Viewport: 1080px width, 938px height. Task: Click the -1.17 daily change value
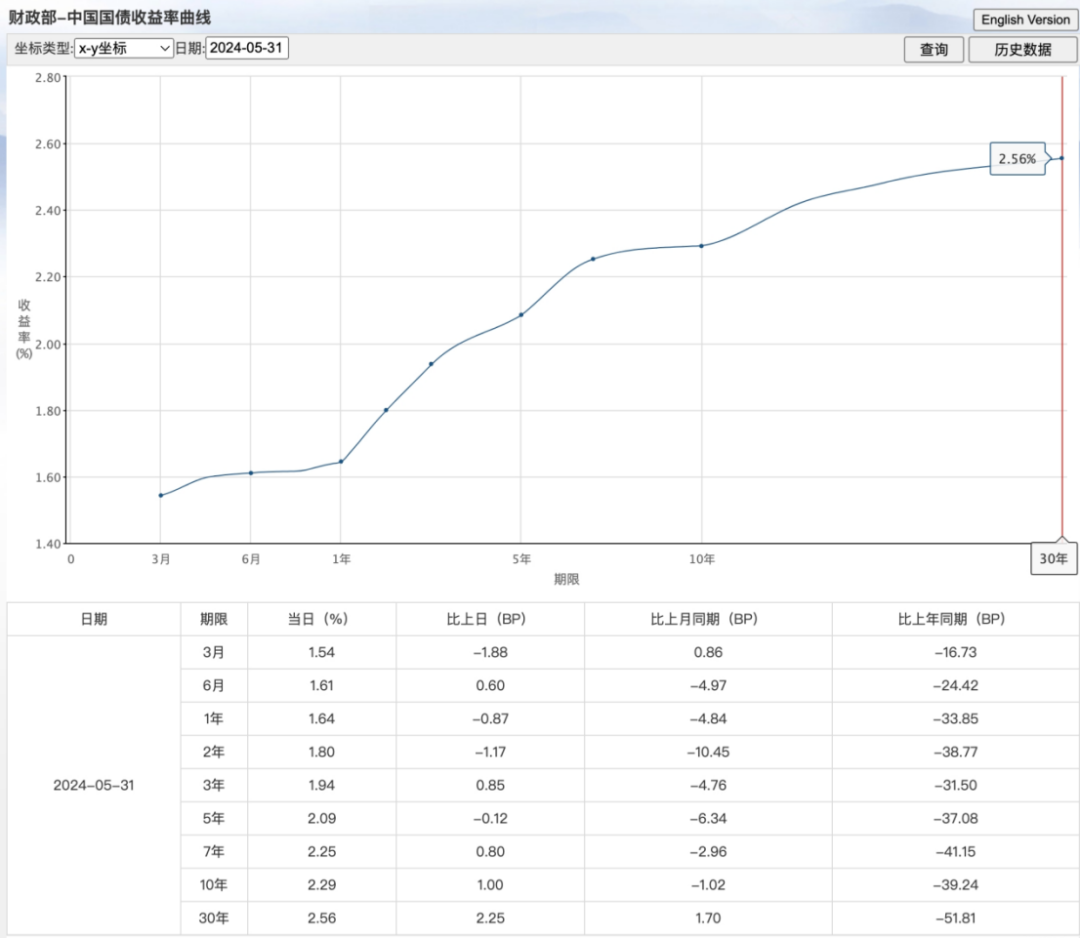click(490, 752)
